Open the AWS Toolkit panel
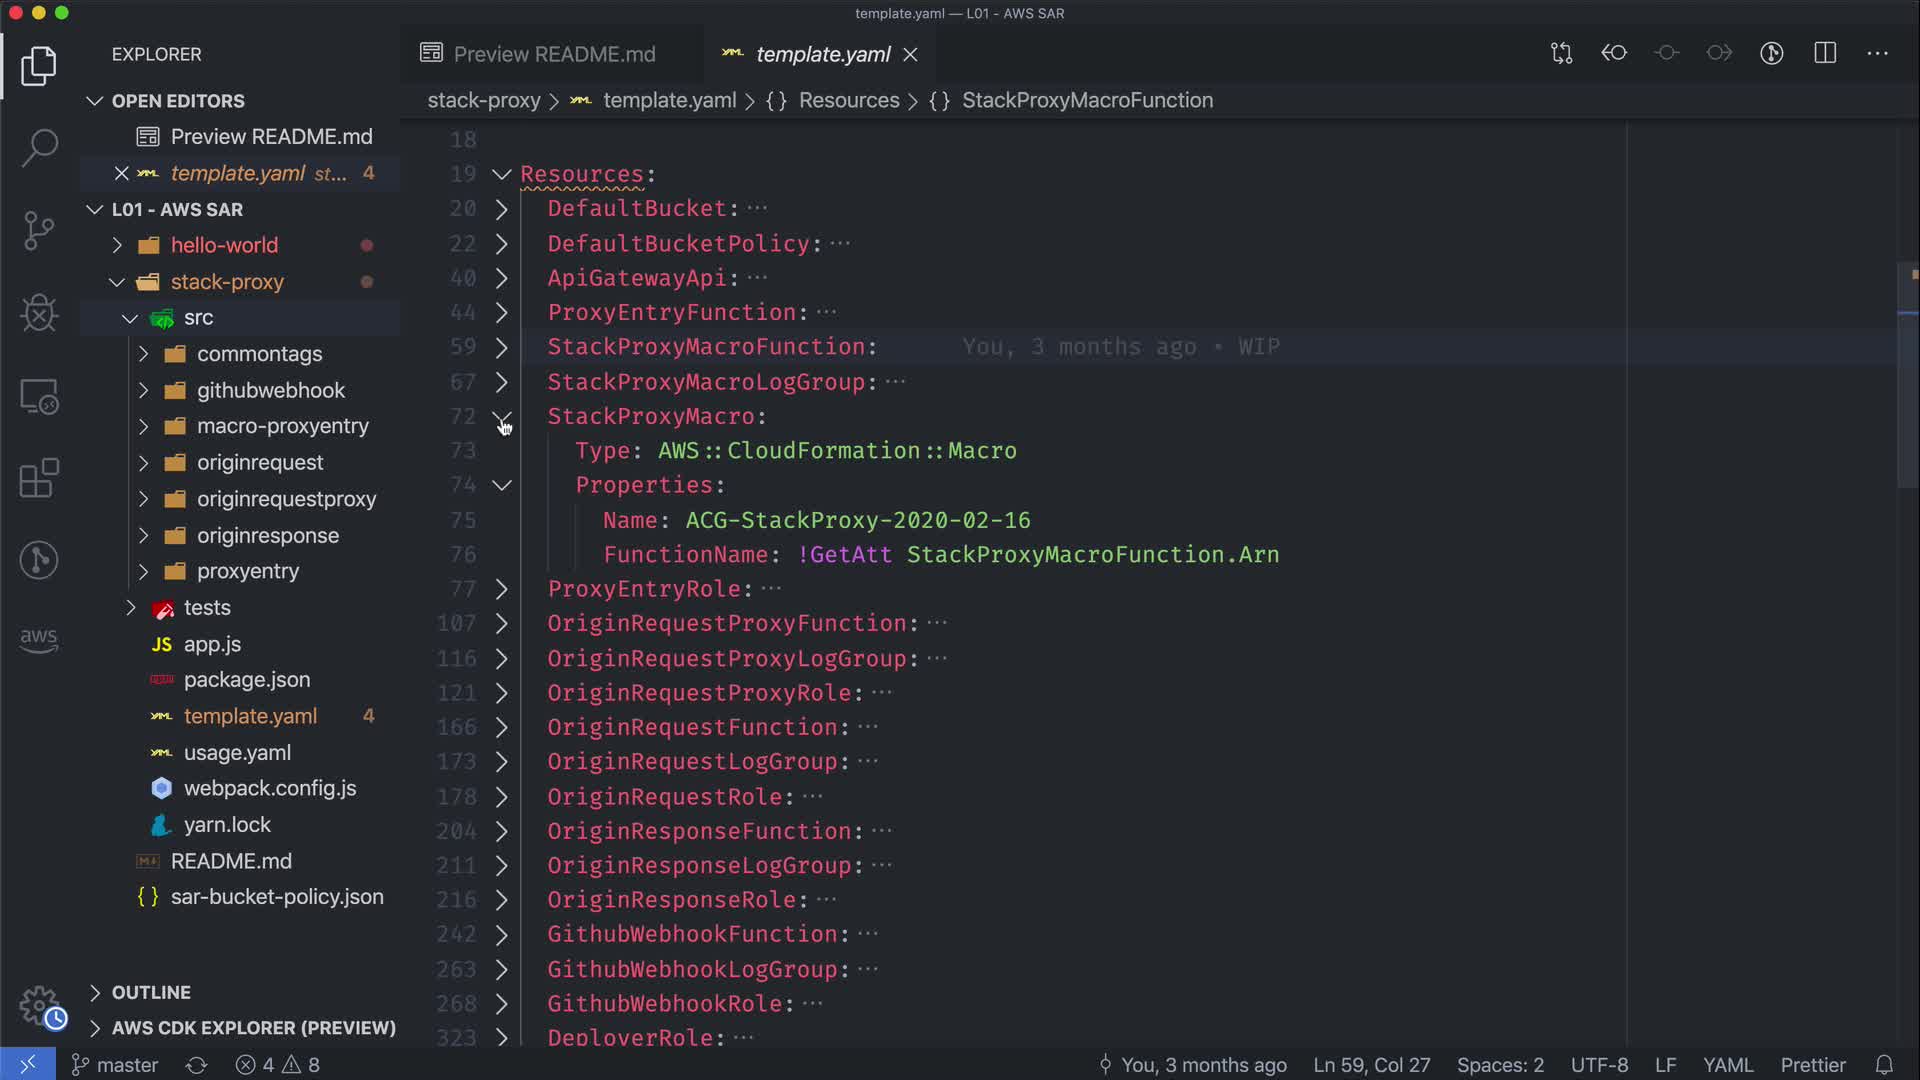The width and height of the screenshot is (1920, 1080). coord(39,640)
